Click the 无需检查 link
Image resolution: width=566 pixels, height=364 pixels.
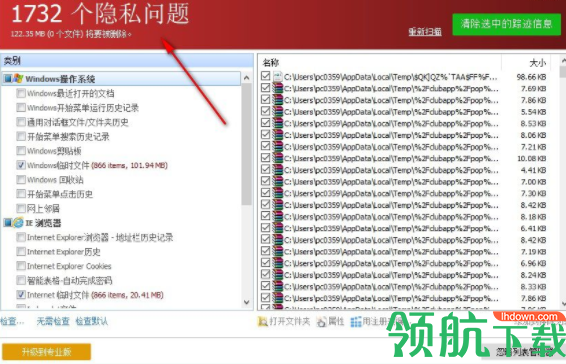pos(53,321)
